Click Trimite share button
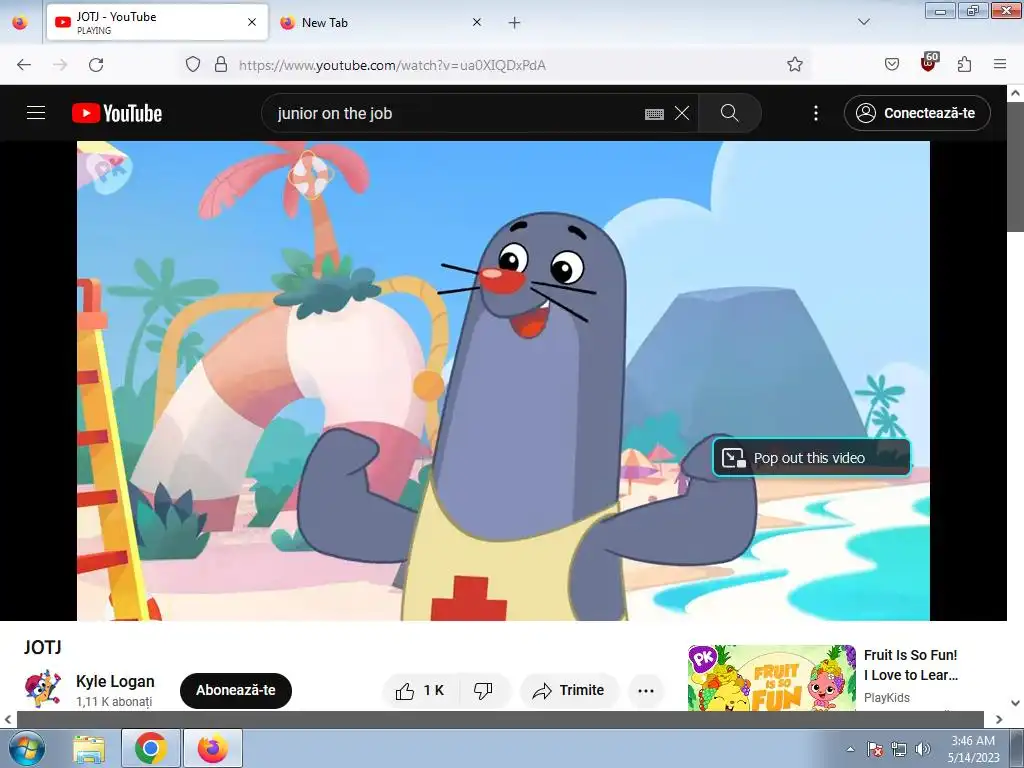 (569, 690)
